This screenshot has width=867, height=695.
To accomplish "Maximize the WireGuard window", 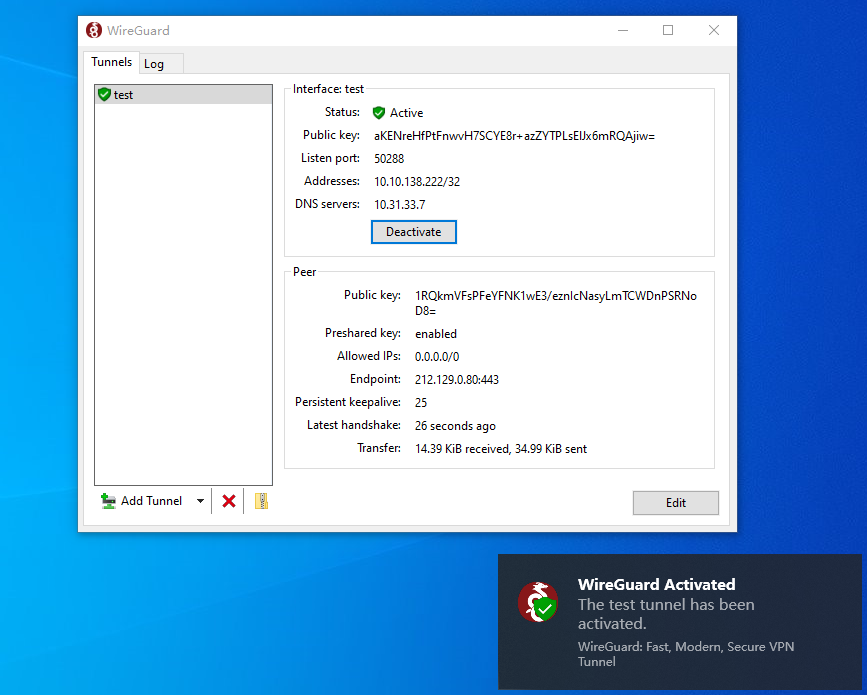I will tap(668, 30).
